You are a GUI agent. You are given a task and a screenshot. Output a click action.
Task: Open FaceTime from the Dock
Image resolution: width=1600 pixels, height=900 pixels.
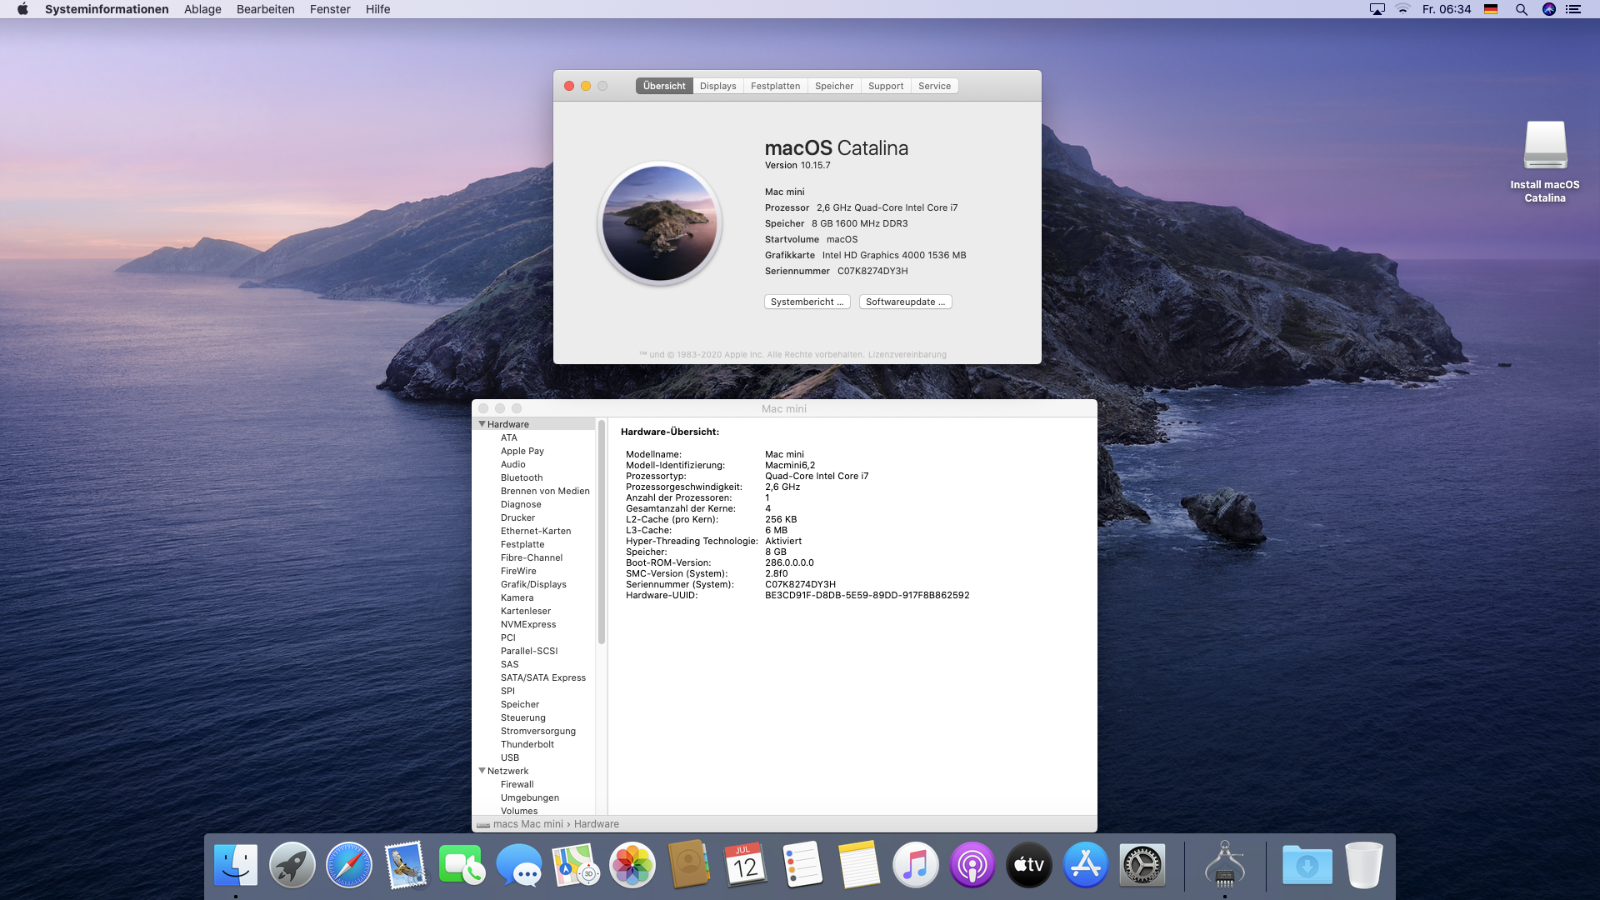(462, 865)
